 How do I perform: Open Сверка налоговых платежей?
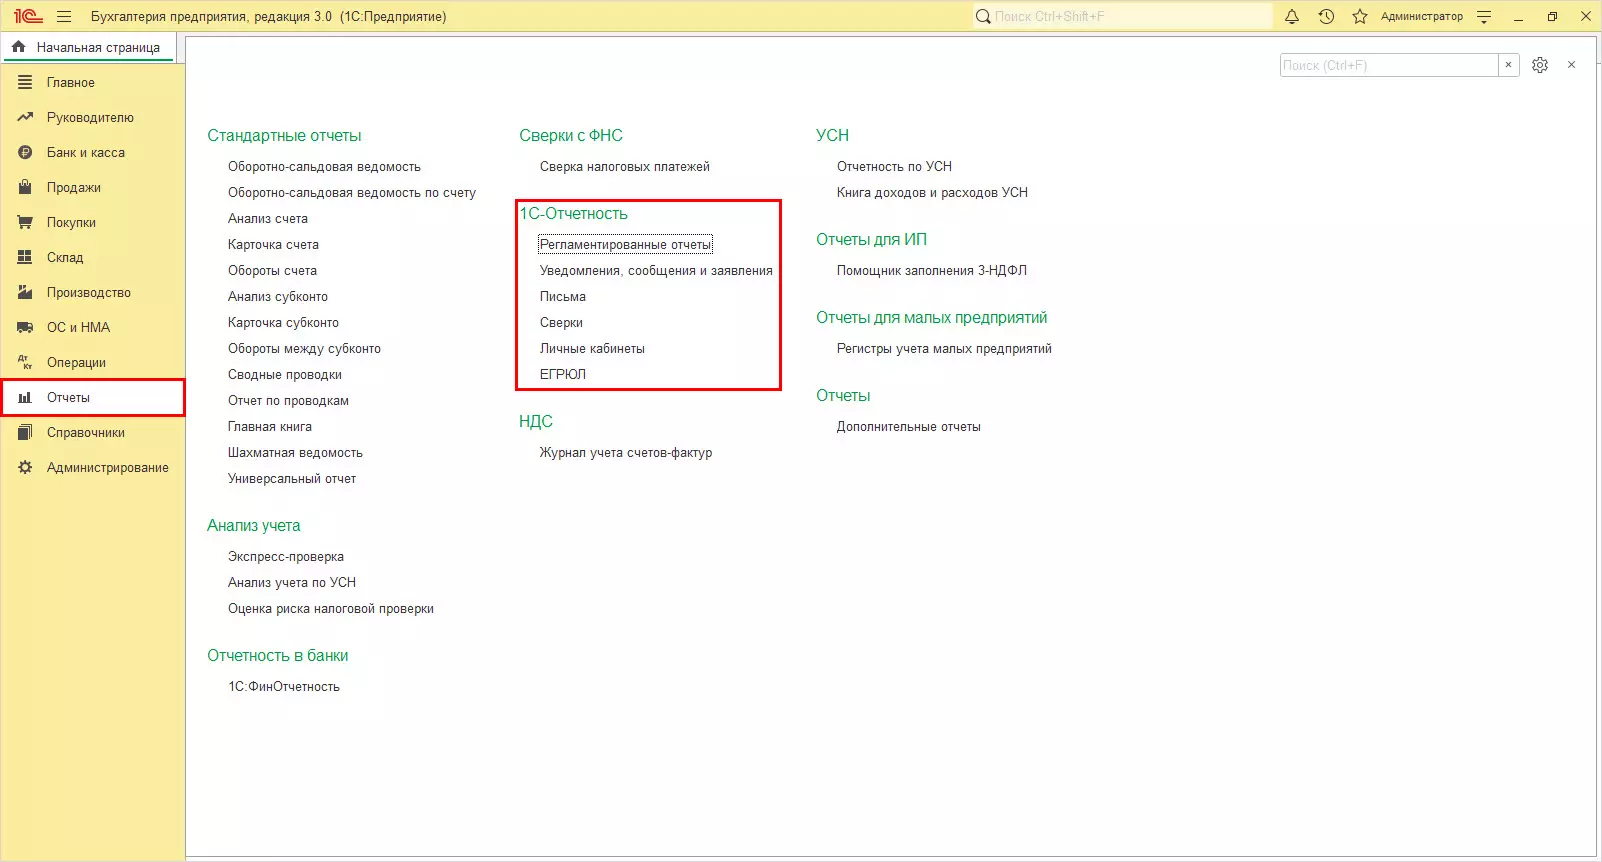625,167
